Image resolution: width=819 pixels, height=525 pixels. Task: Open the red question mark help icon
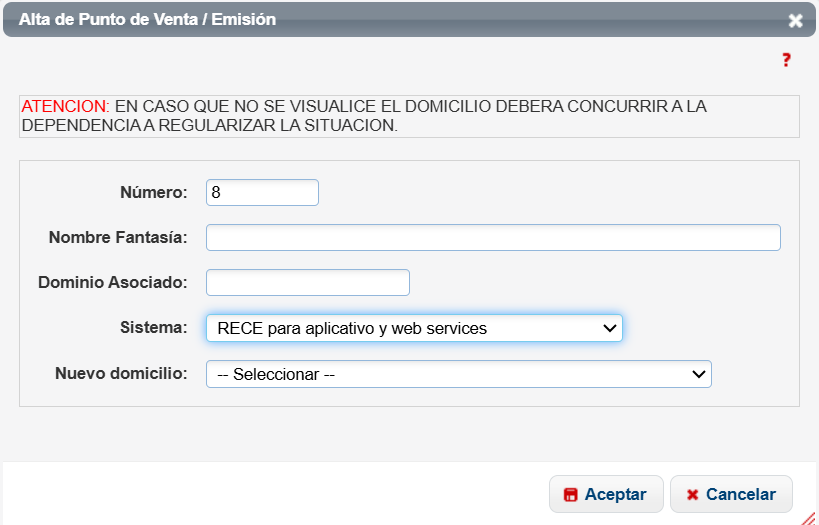[x=786, y=60]
